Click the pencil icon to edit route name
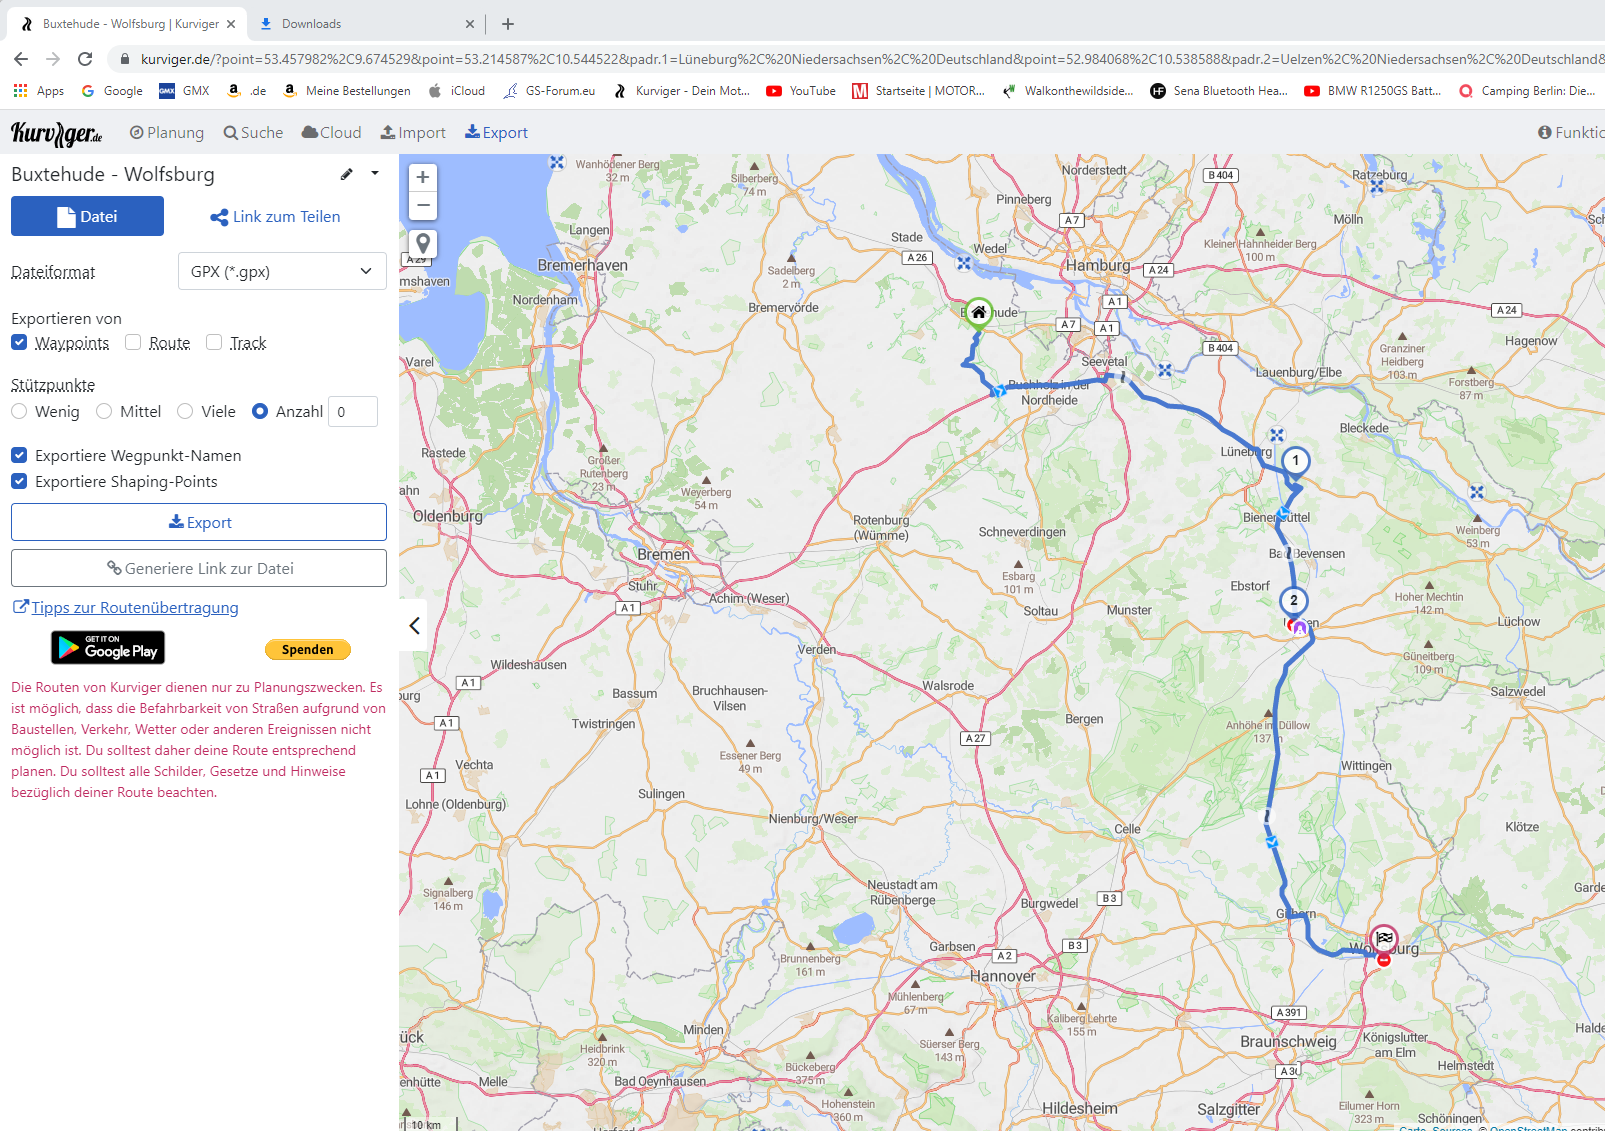Screen dimensions: 1605x1131 pyautogui.click(x=347, y=174)
